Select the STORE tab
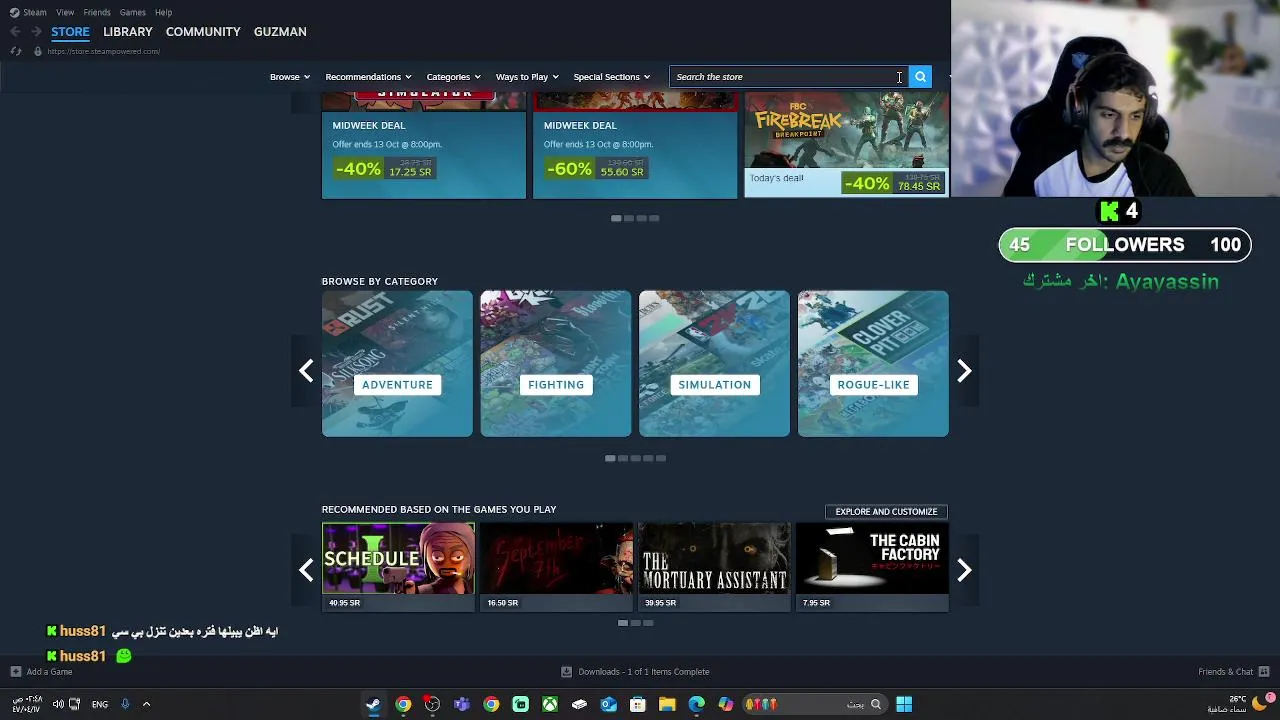1280x720 pixels. (x=70, y=32)
